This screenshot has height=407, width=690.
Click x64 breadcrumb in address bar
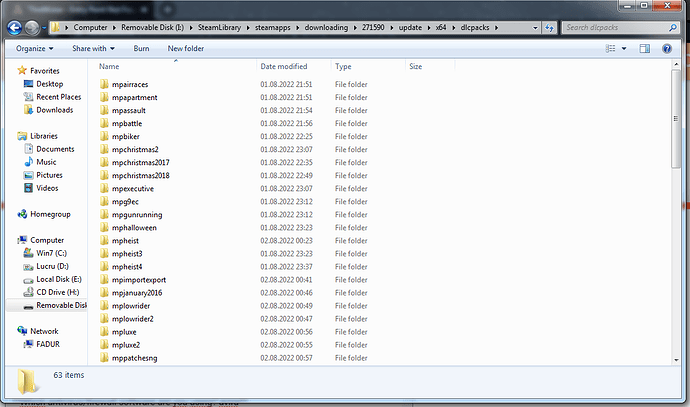click(x=441, y=27)
